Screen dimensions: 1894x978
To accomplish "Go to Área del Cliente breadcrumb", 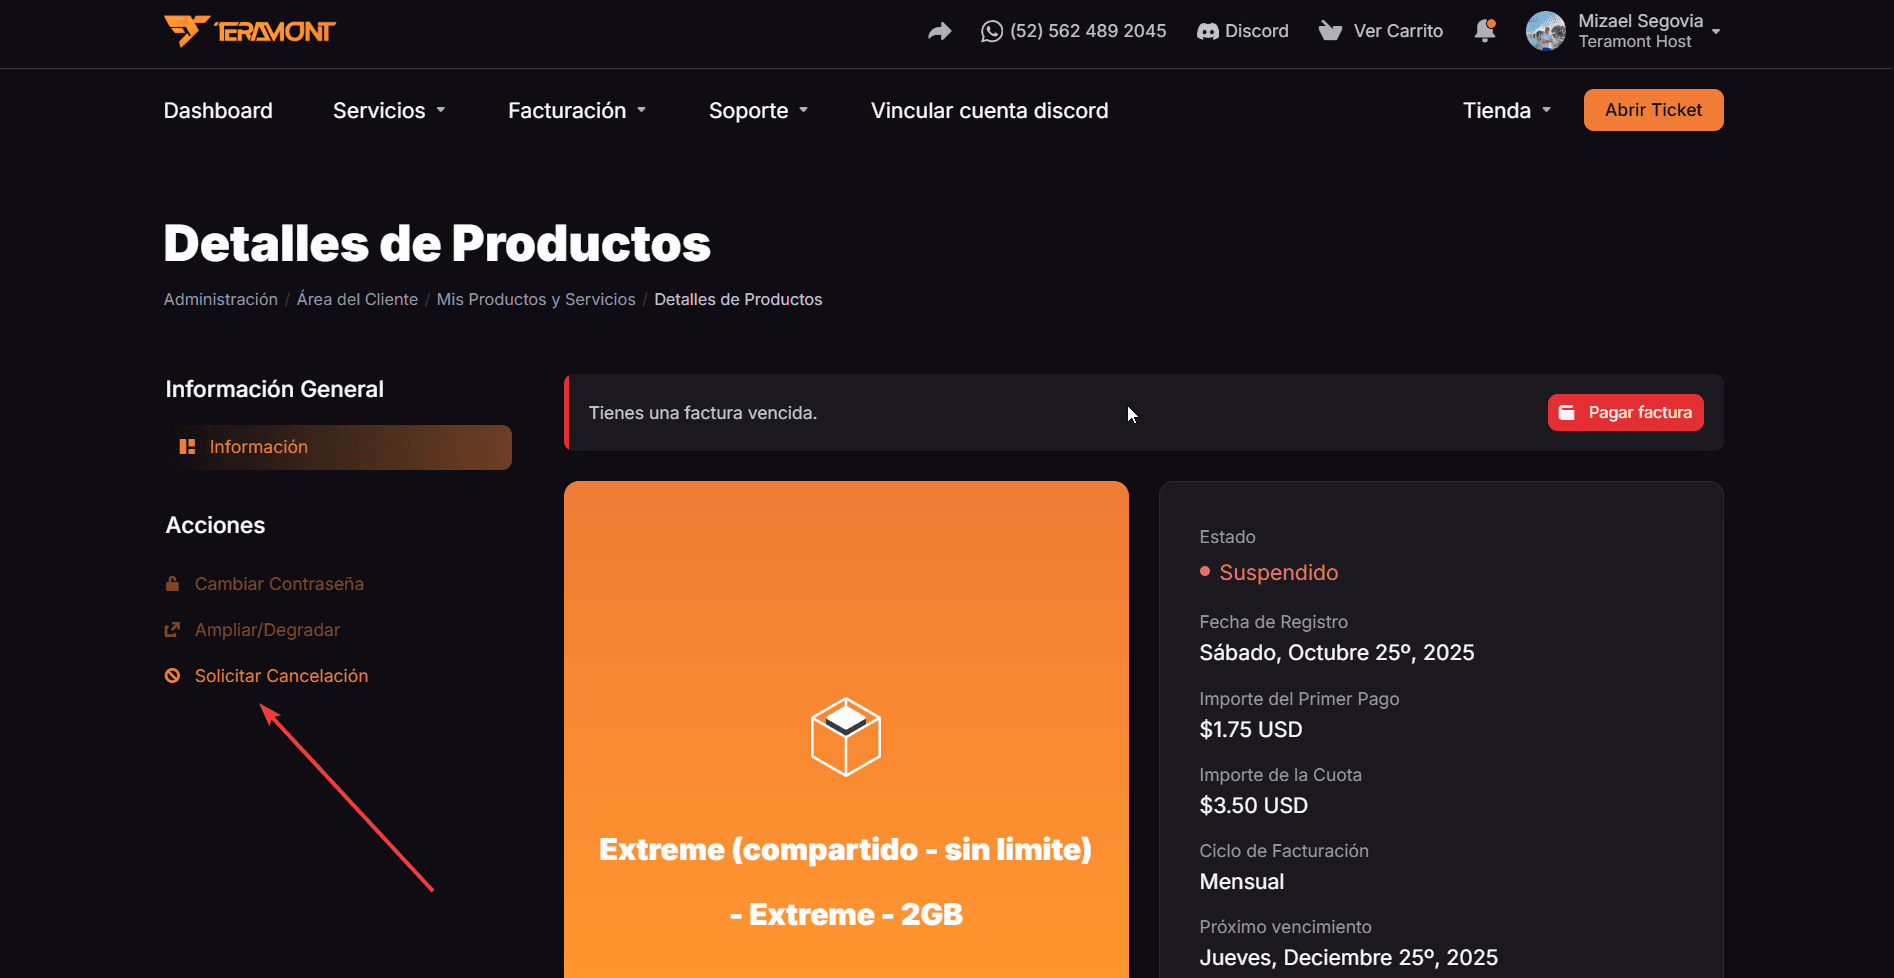I will 357,299.
